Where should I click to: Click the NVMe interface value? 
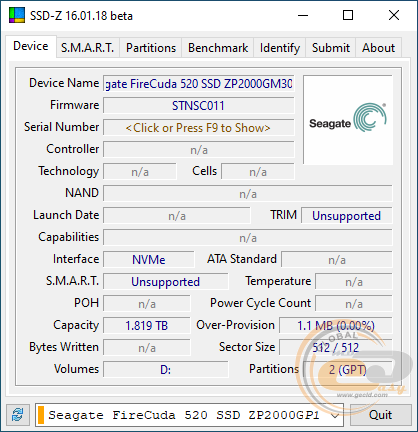tap(149, 260)
